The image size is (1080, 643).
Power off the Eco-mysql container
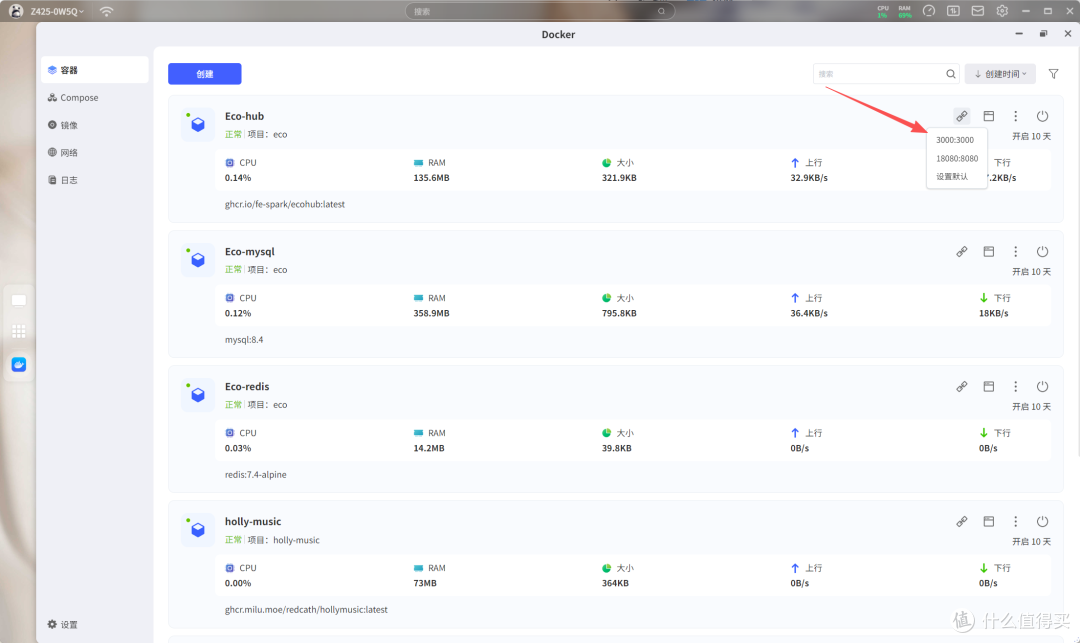coord(1042,251)
